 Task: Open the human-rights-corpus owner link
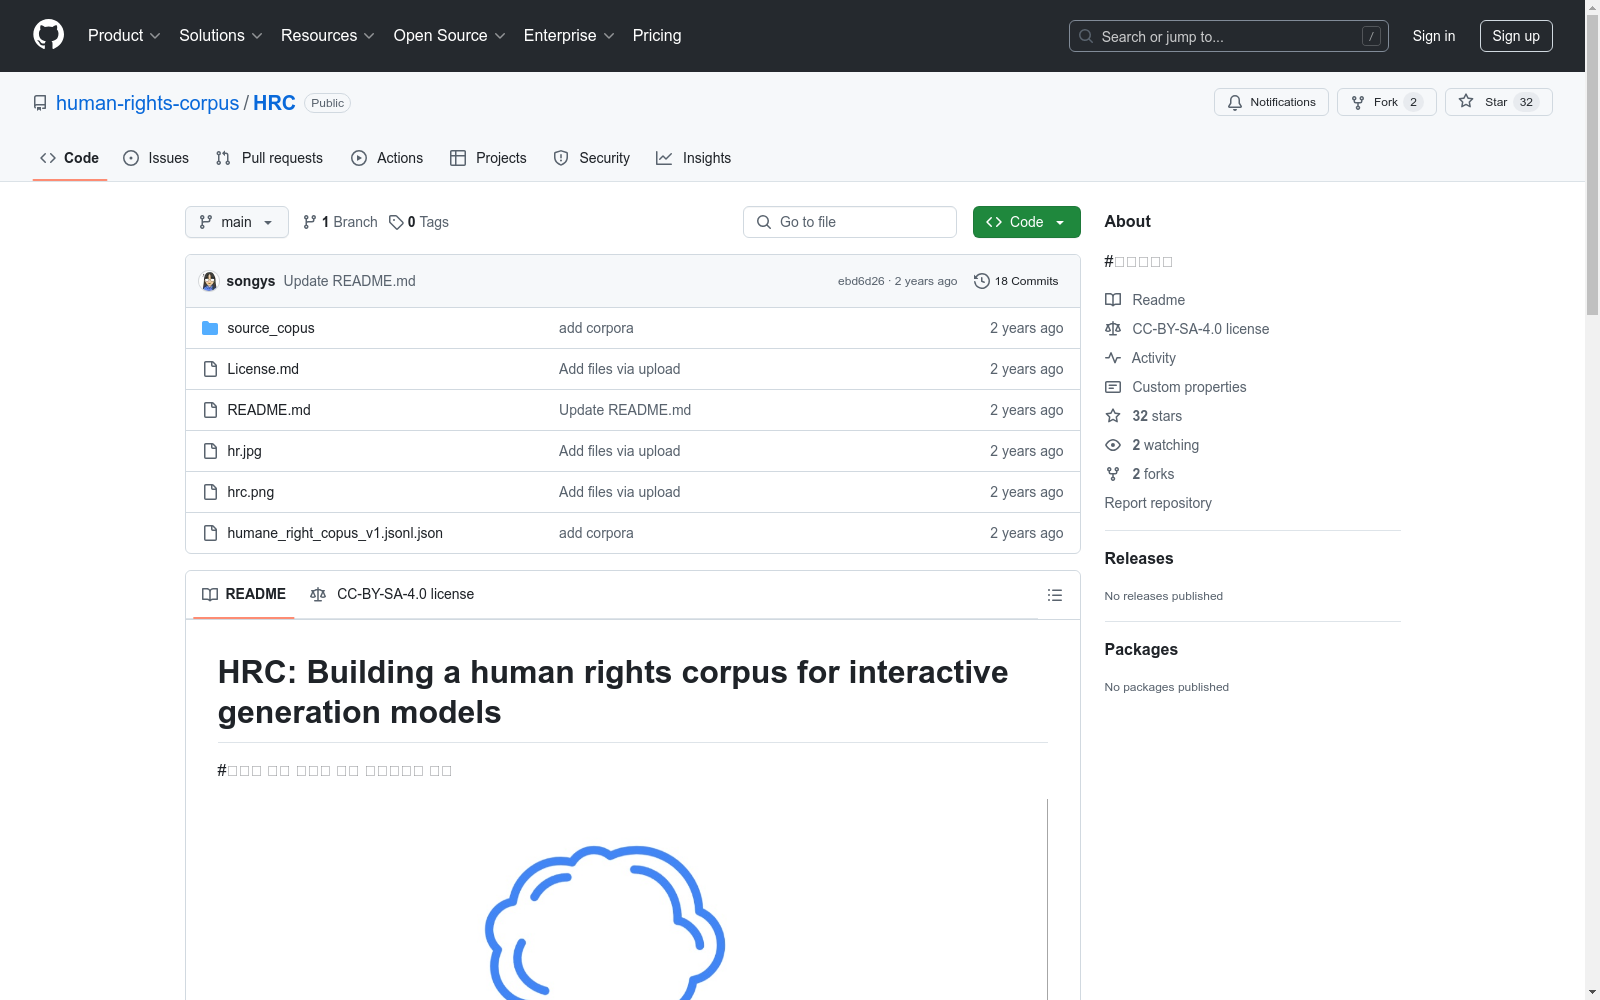[x=148, y=103]
